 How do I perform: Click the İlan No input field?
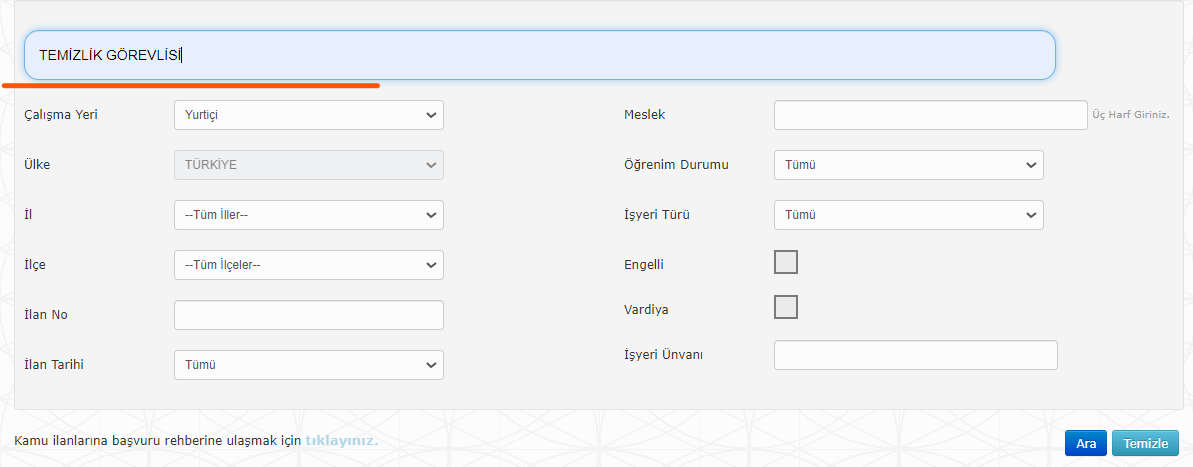point(309,315)
